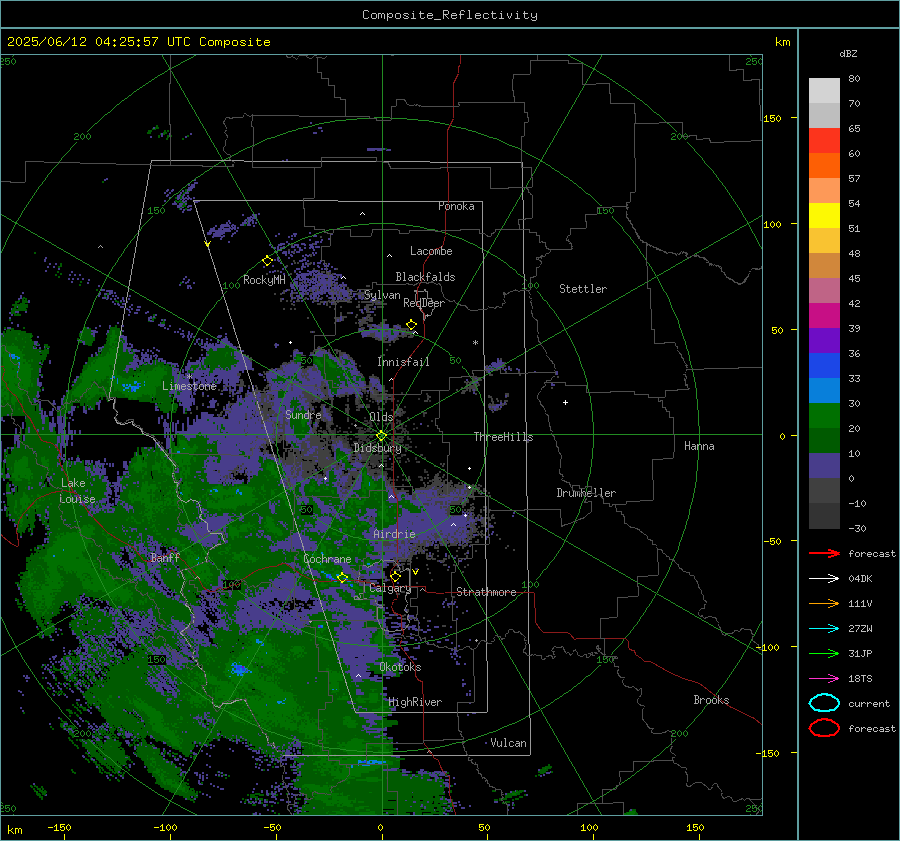This screenshot has height=841, width=900.
Task: Click the Brooks map label
Action: tap(711, 700)
